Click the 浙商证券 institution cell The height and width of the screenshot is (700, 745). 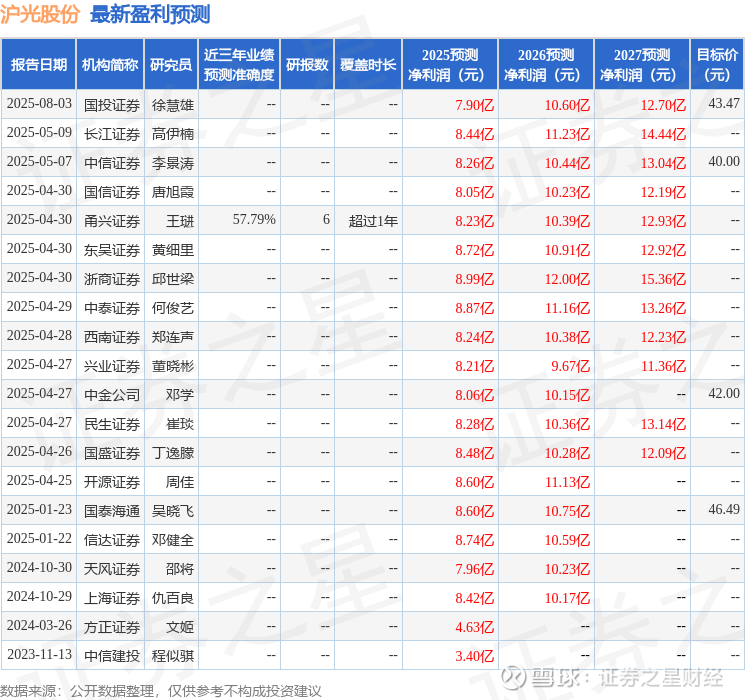[x=112, y=279]
